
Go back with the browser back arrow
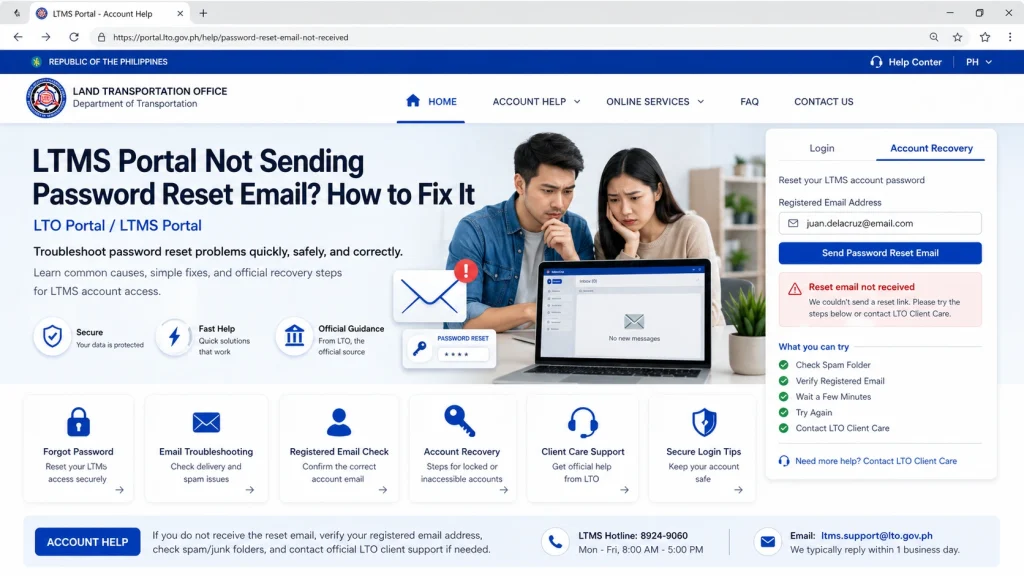click(18, 37)
